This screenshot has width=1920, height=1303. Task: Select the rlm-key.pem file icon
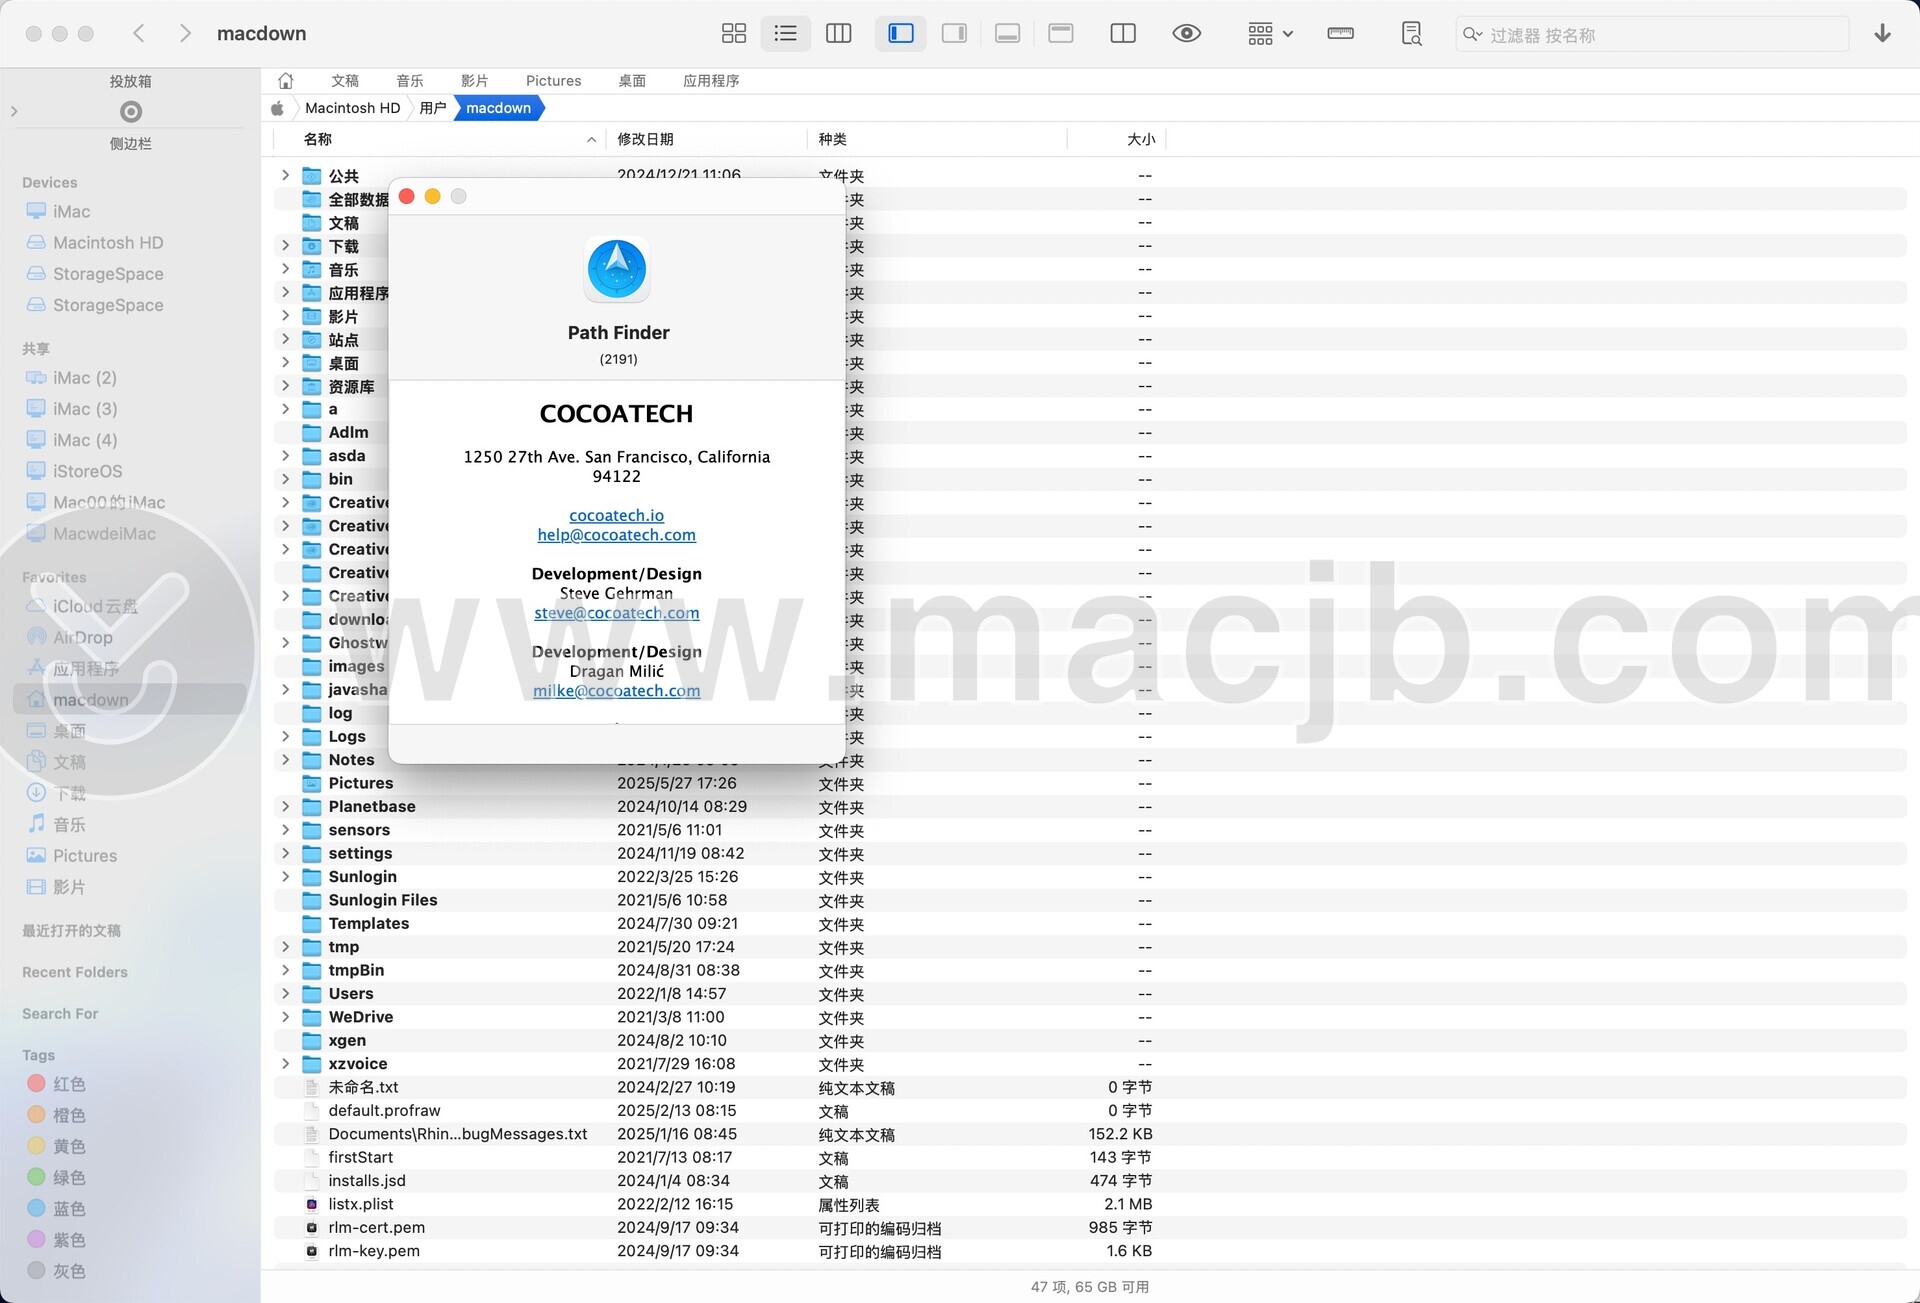coord(312,1251)
